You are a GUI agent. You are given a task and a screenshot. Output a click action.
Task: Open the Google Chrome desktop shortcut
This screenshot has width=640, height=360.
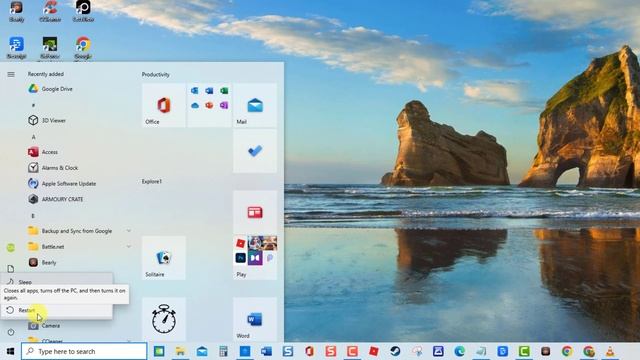tap(83, 48)
